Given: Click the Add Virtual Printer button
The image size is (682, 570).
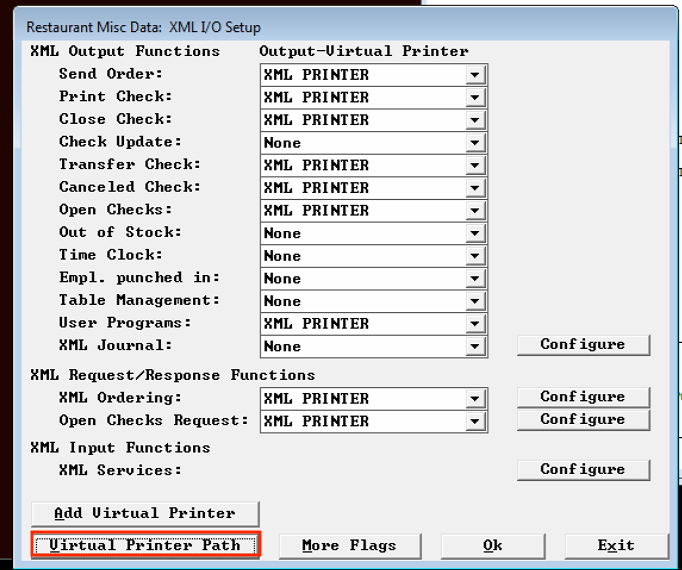Looking at the screenshot, I should point(145,513).
